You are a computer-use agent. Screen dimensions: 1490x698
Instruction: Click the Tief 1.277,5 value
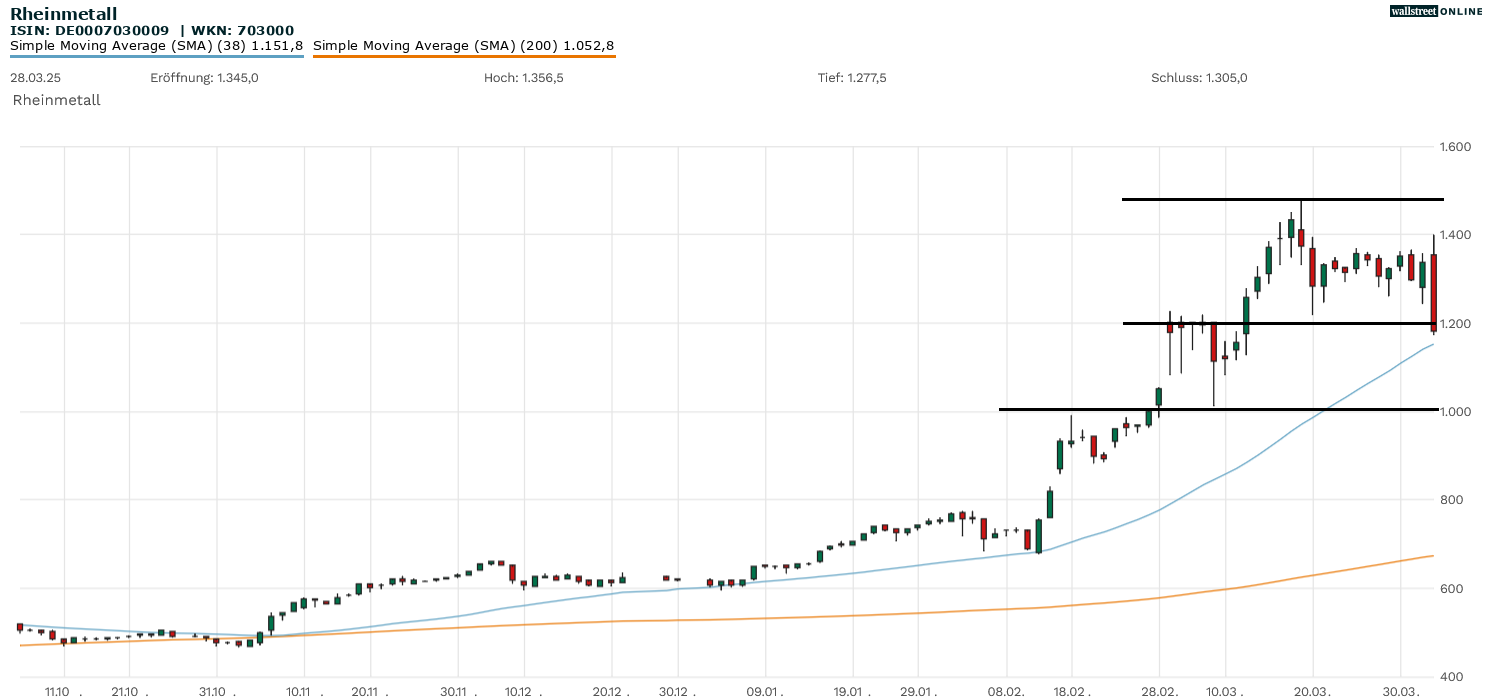point(852,78)
